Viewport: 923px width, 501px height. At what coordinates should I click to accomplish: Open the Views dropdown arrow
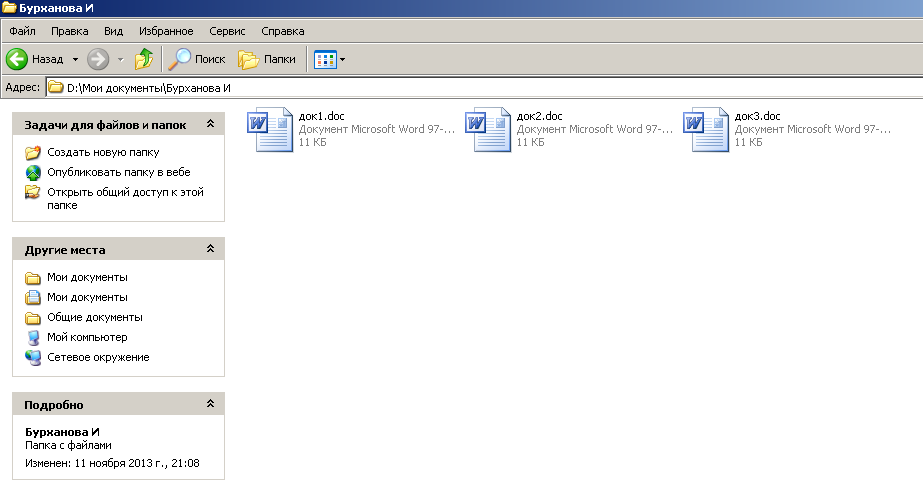coord(342,59)
